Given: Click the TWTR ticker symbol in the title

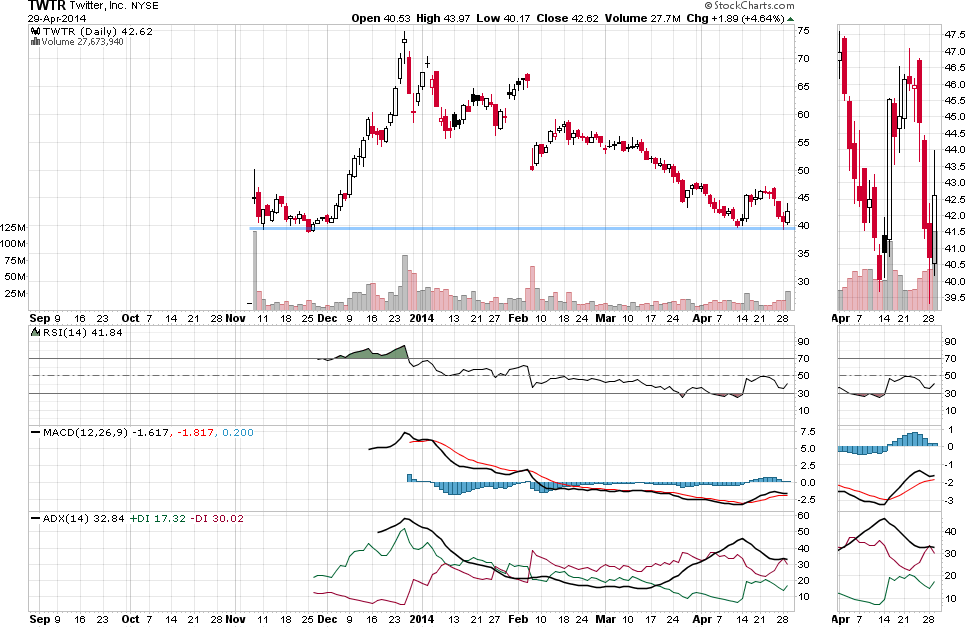Looking at the screenshot, I should coord(46,6).
